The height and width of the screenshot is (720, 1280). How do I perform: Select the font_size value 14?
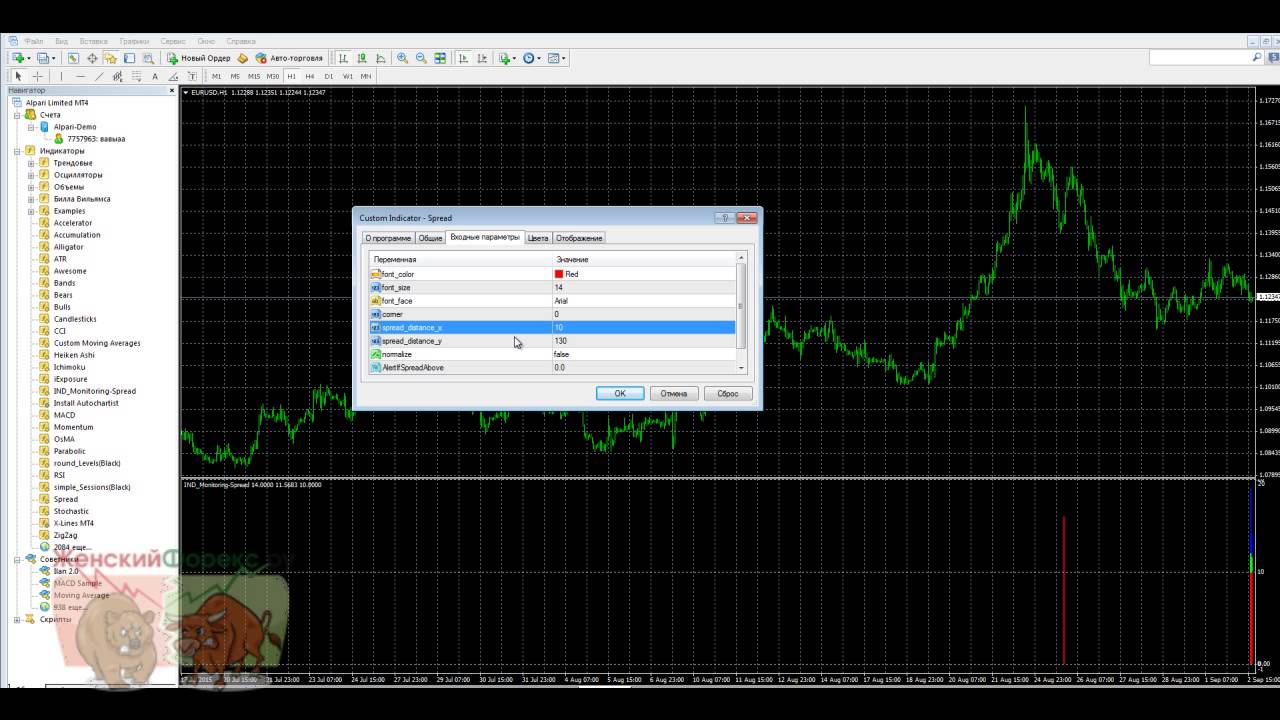(558, 287)
